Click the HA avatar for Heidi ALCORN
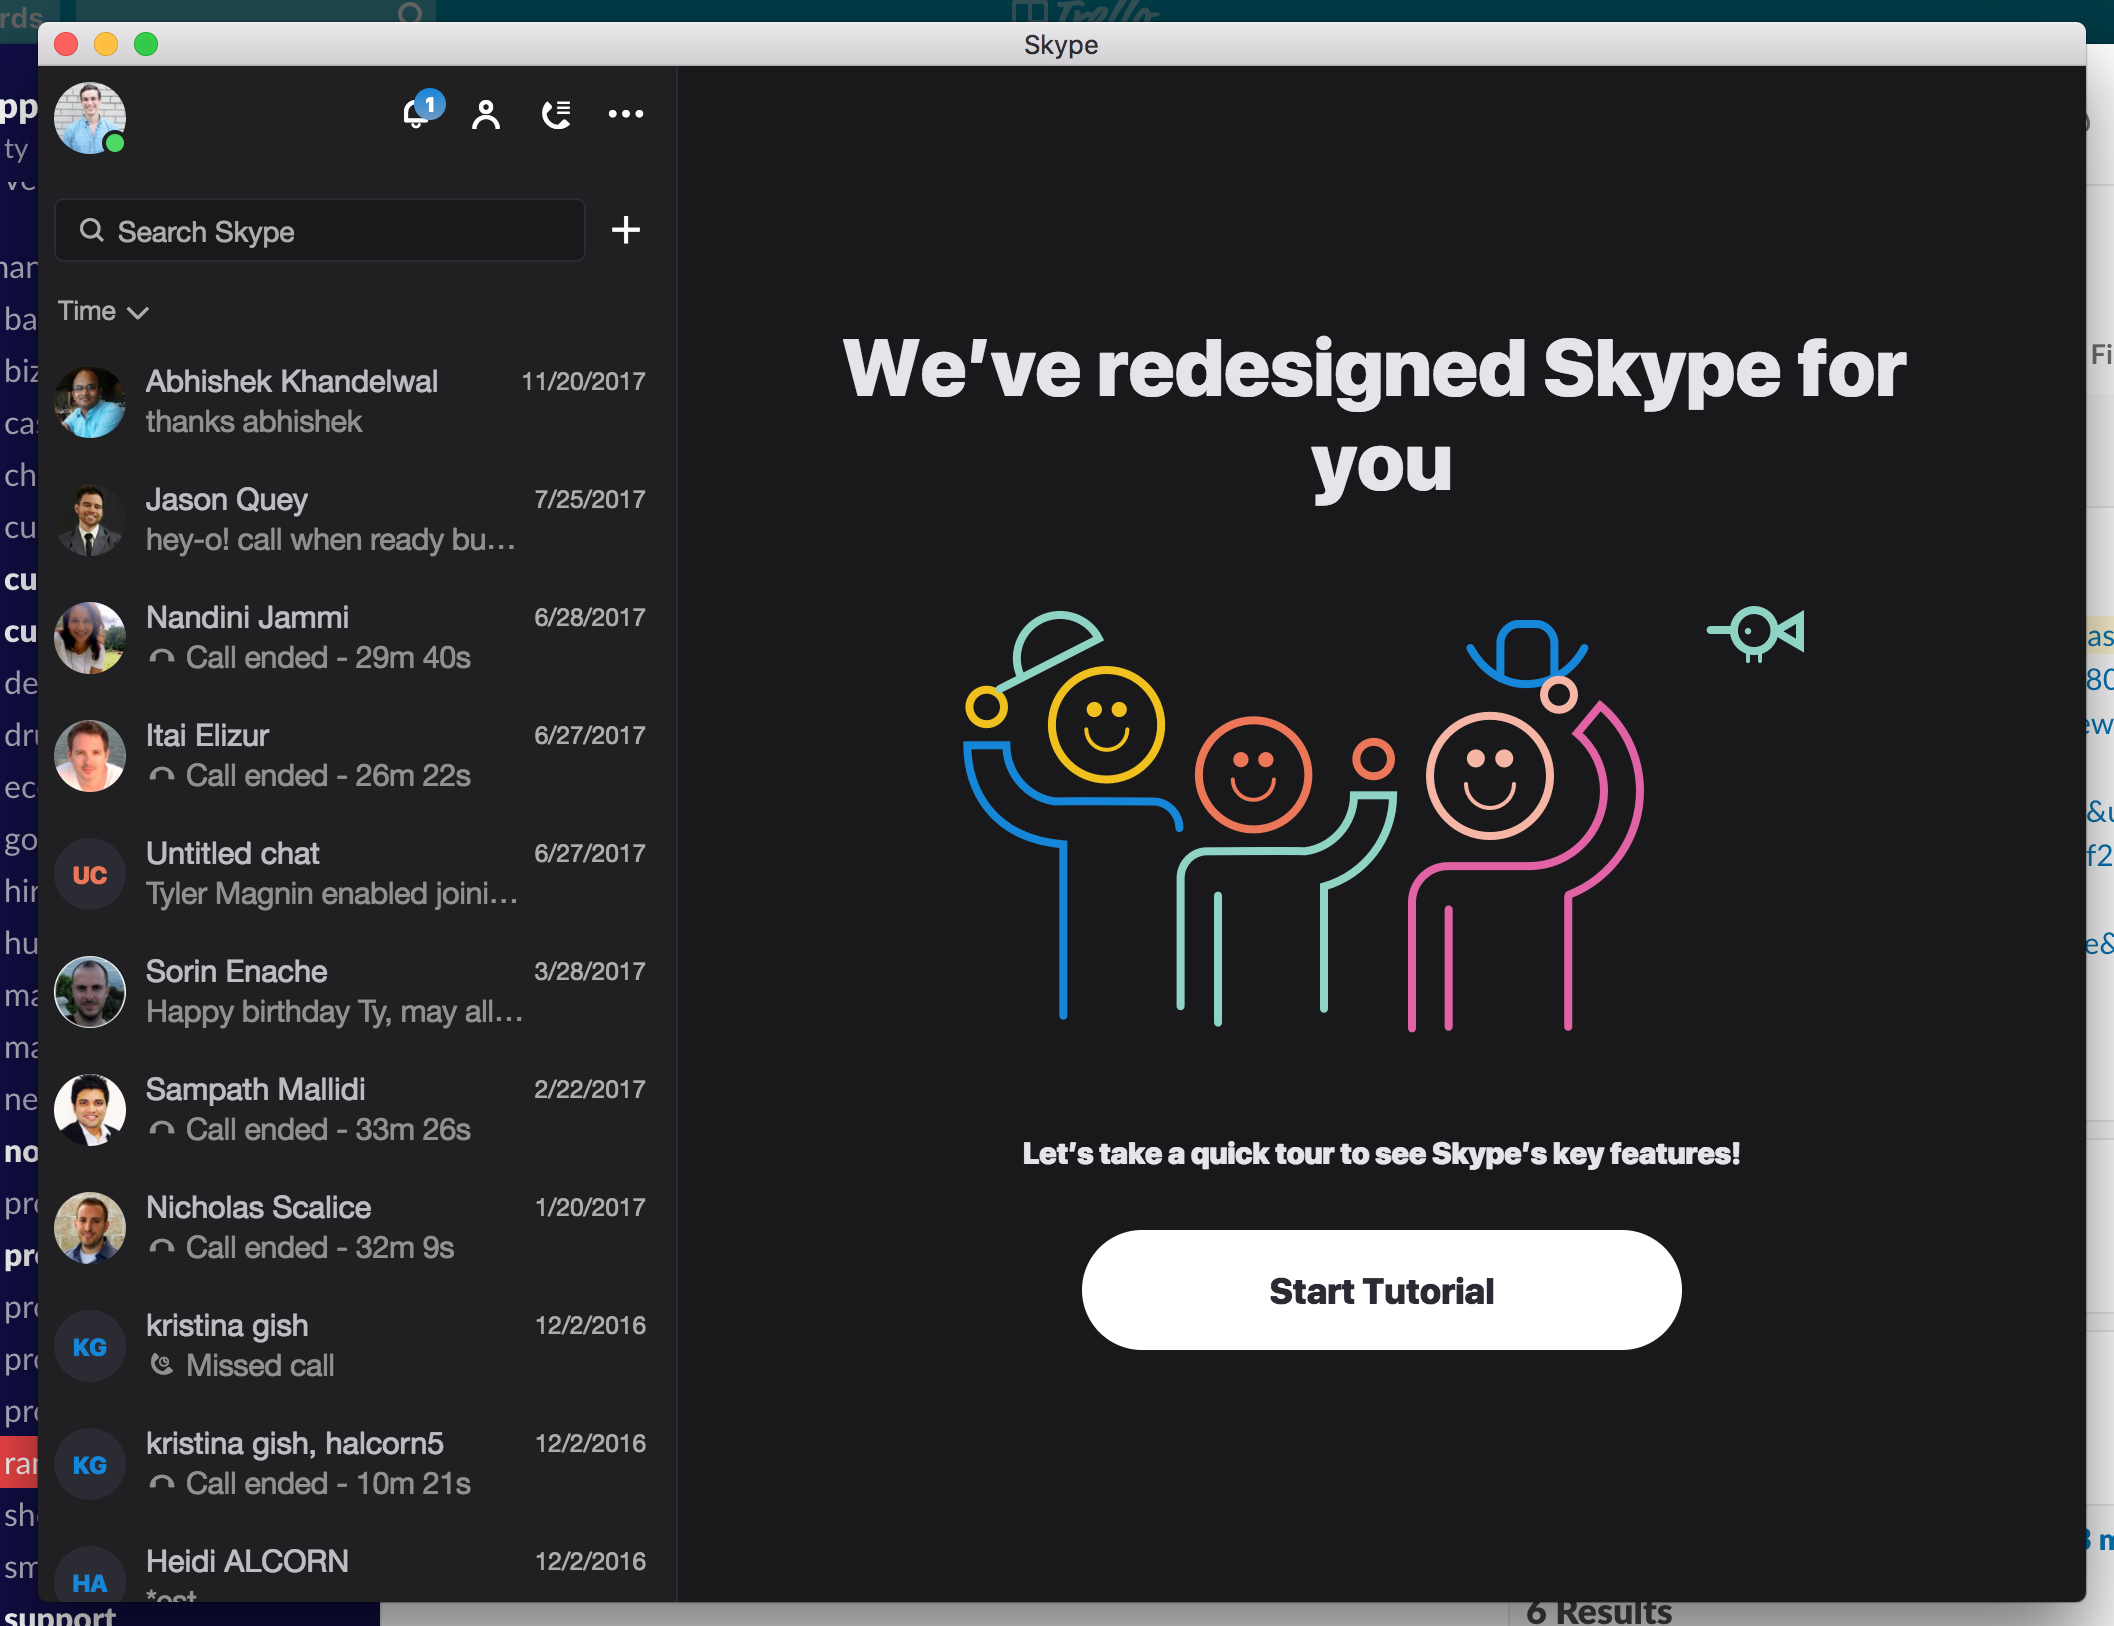The height and width of the screenshot is (1626, 2114). [x=90, y=1575]
